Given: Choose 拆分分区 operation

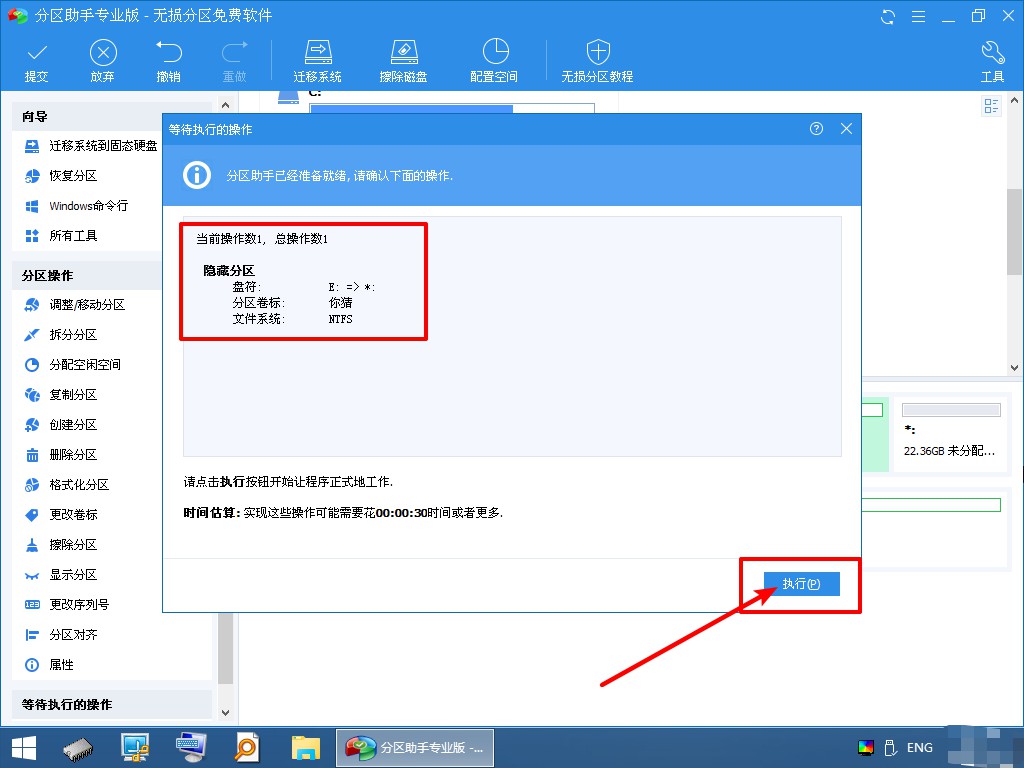Looking at the screenshot, I should point(61,334).
